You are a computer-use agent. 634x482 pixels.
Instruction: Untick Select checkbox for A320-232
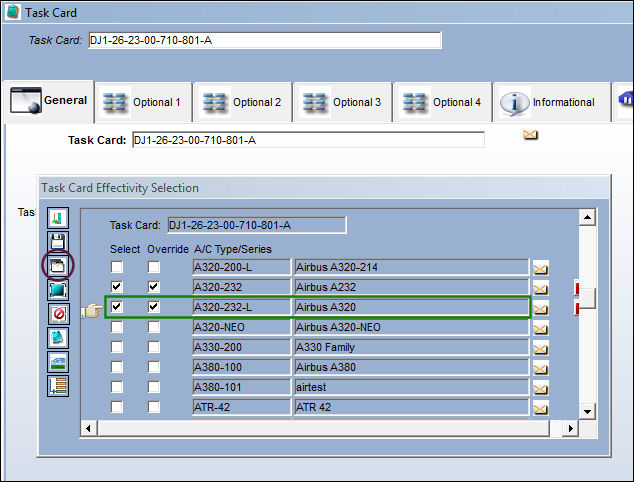tap(117, 287)
